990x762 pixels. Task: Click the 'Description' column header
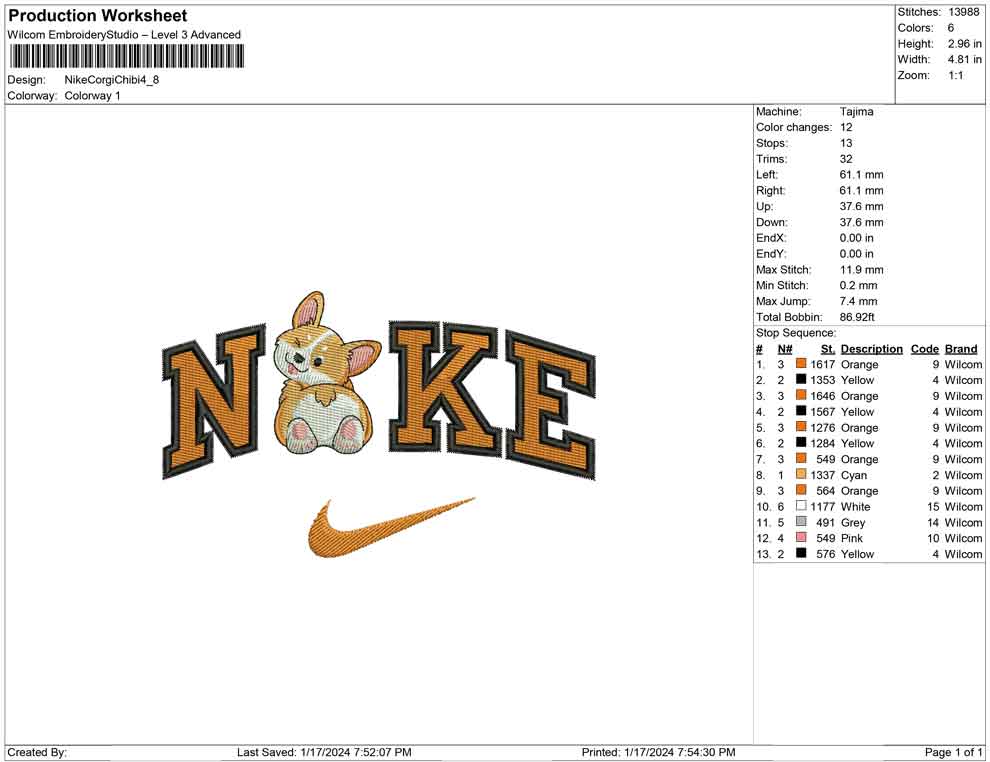pos(872,348)
